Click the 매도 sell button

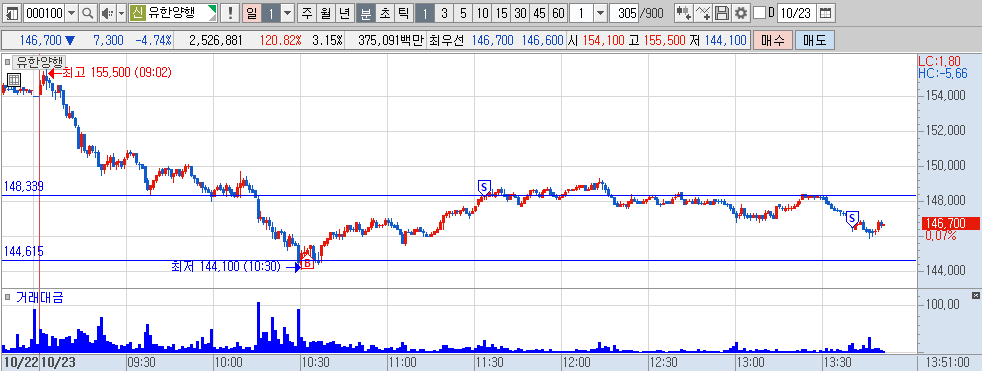[815, 41]
